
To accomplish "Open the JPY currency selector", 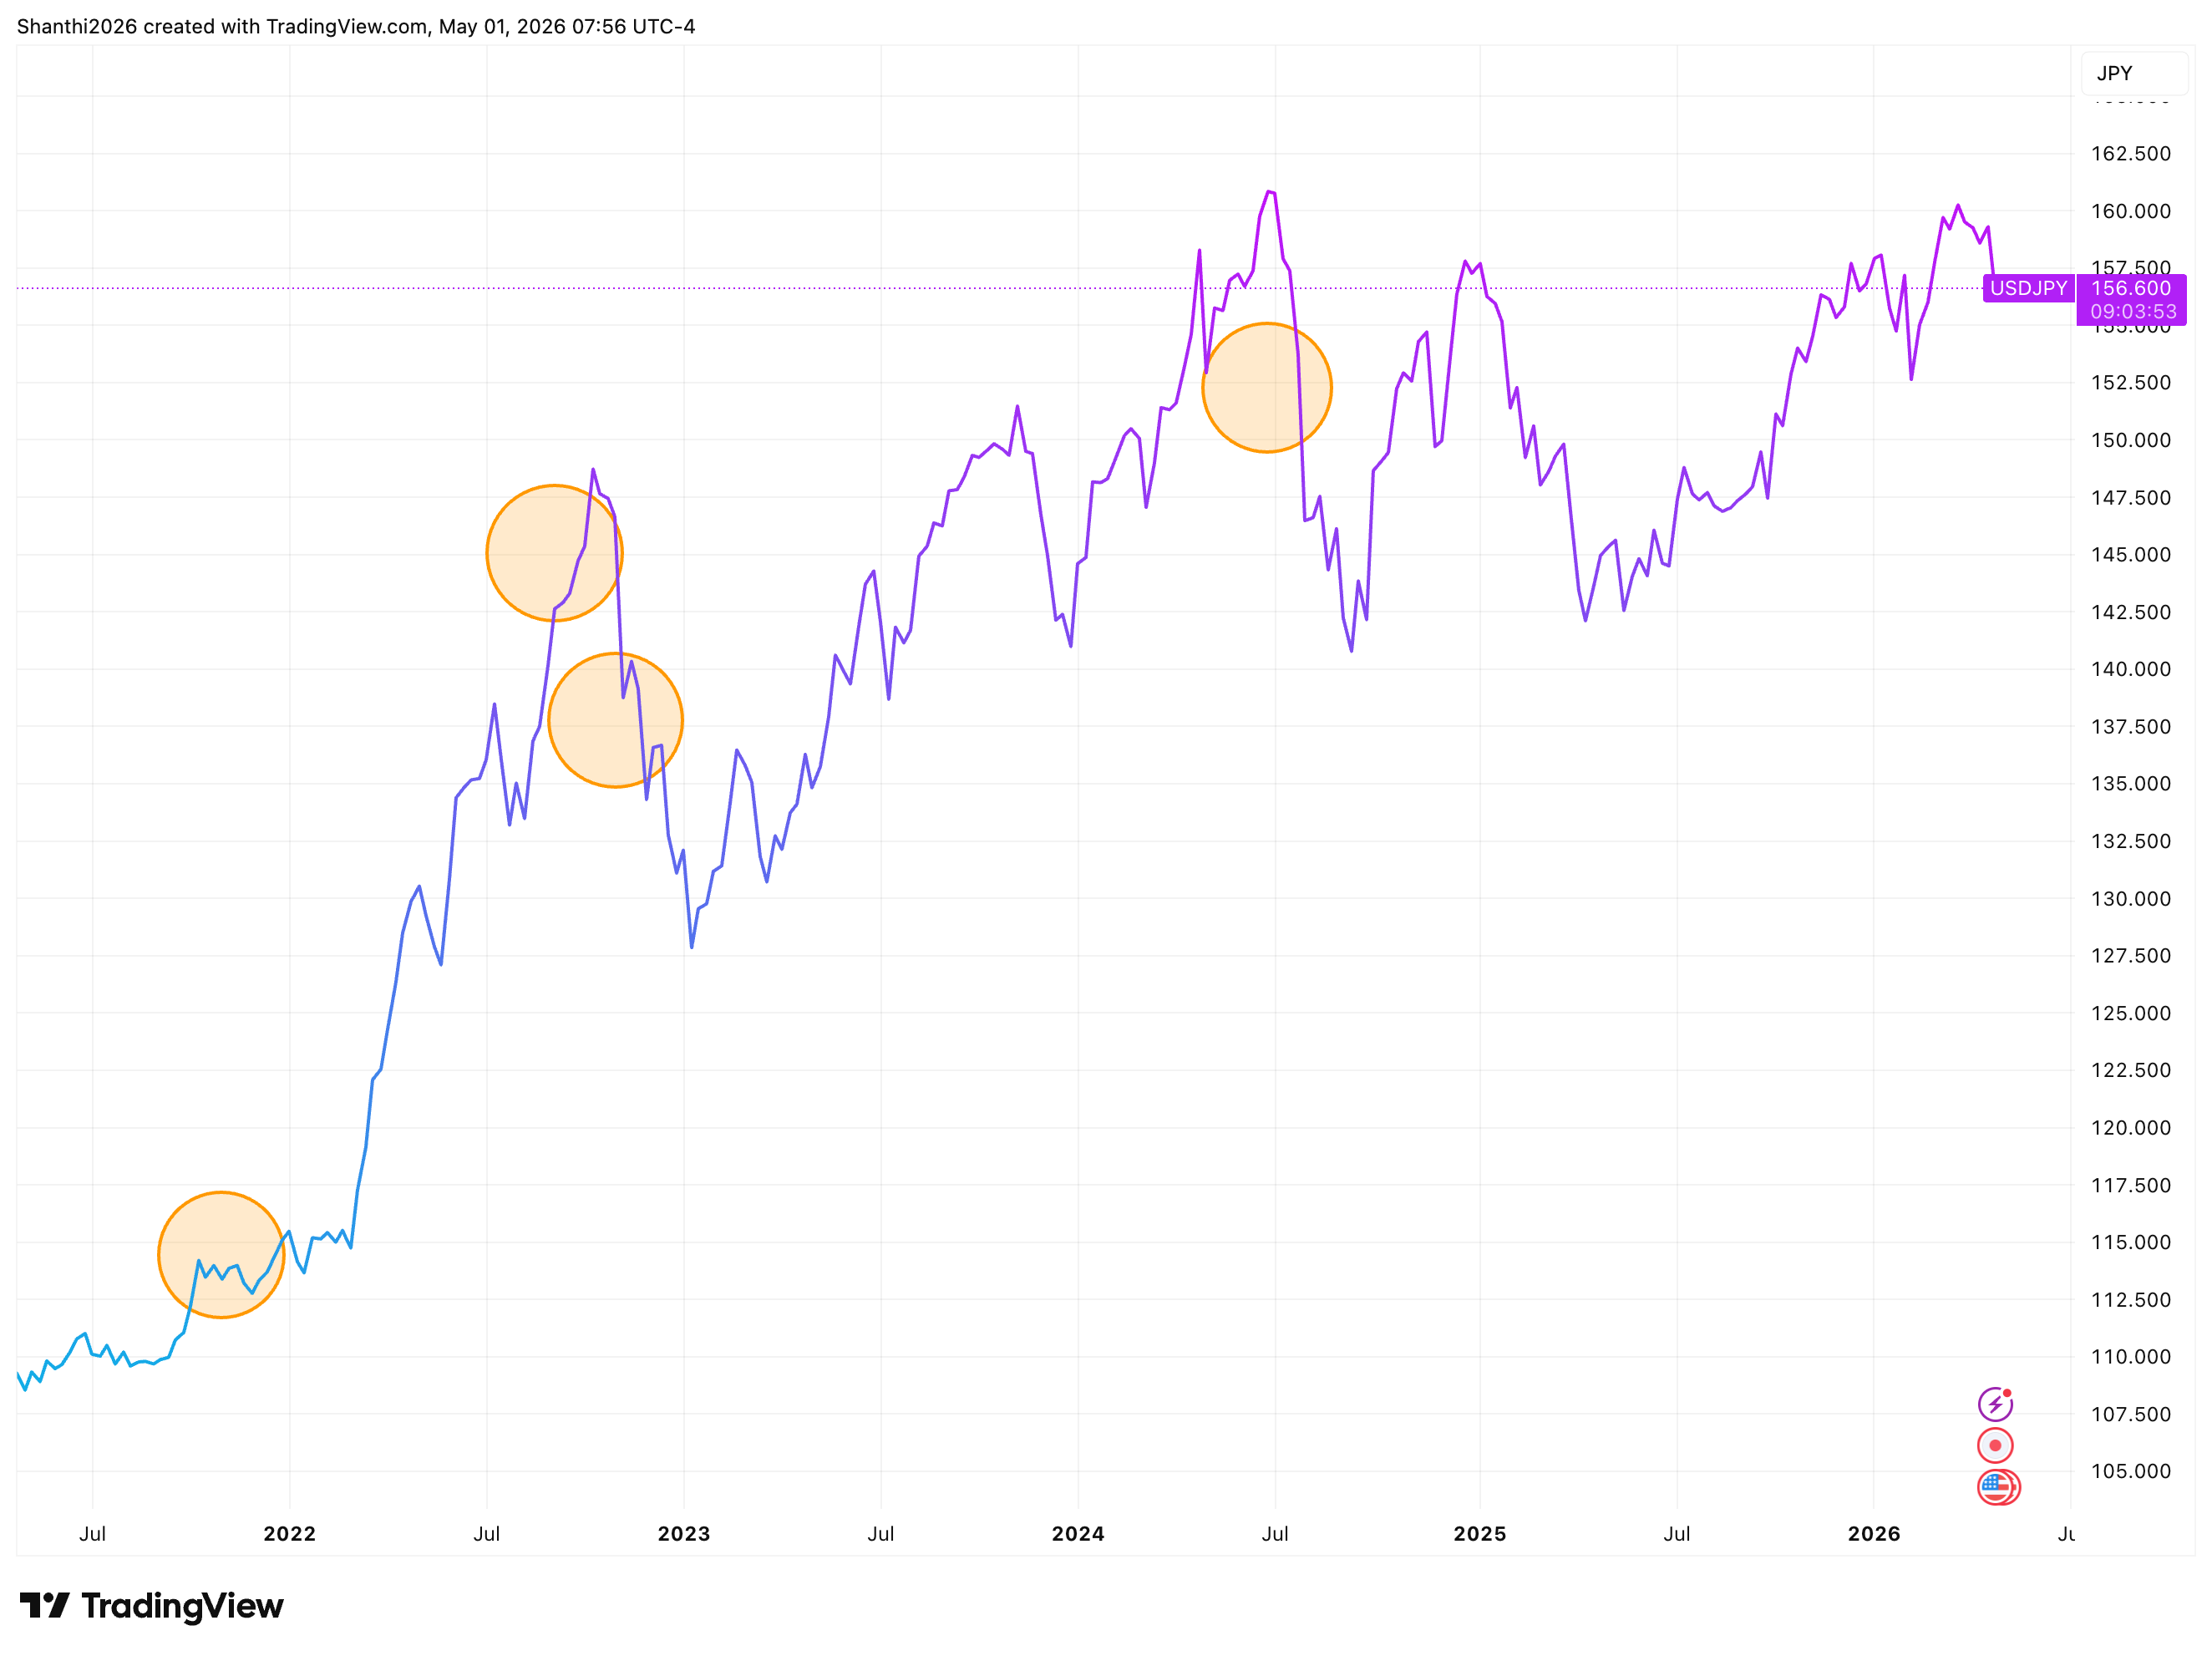I will tap(2134, 73).
